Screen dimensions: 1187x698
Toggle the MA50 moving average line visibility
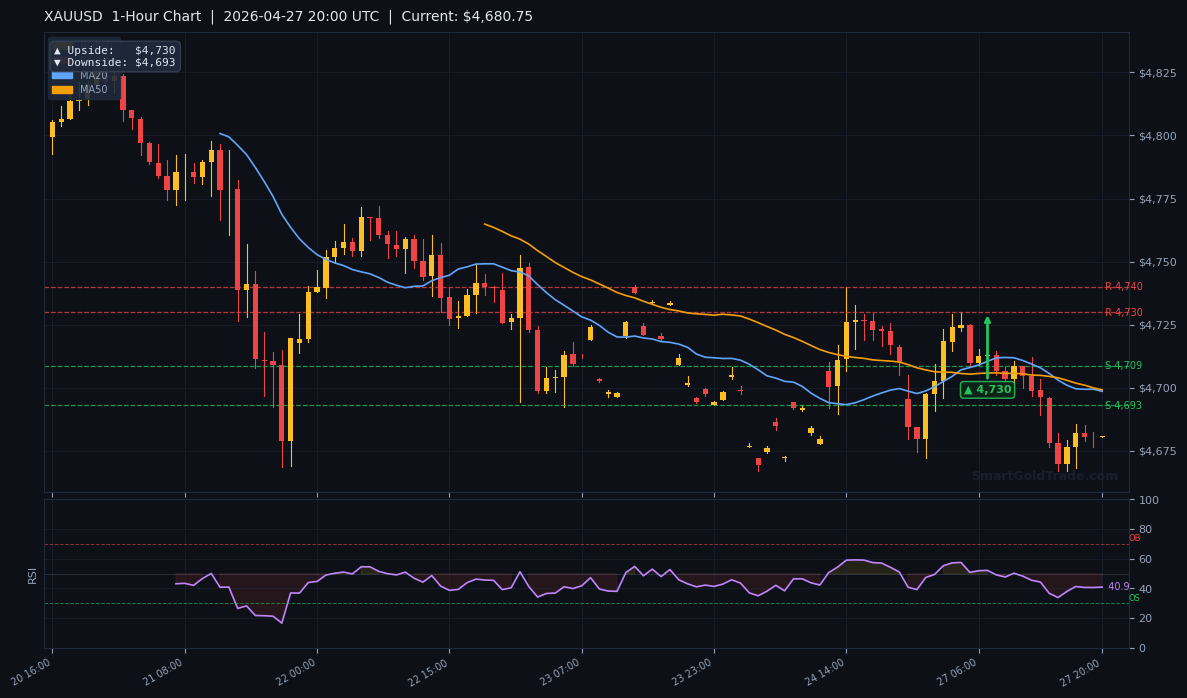point(93,90)
